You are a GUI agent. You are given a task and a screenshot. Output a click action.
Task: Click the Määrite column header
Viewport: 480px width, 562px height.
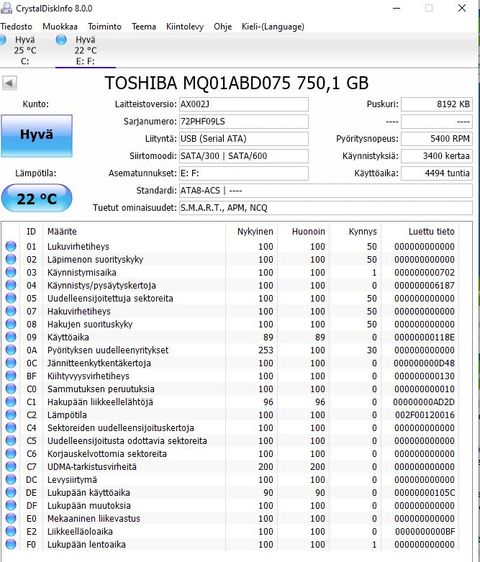(x=62, y=232)
